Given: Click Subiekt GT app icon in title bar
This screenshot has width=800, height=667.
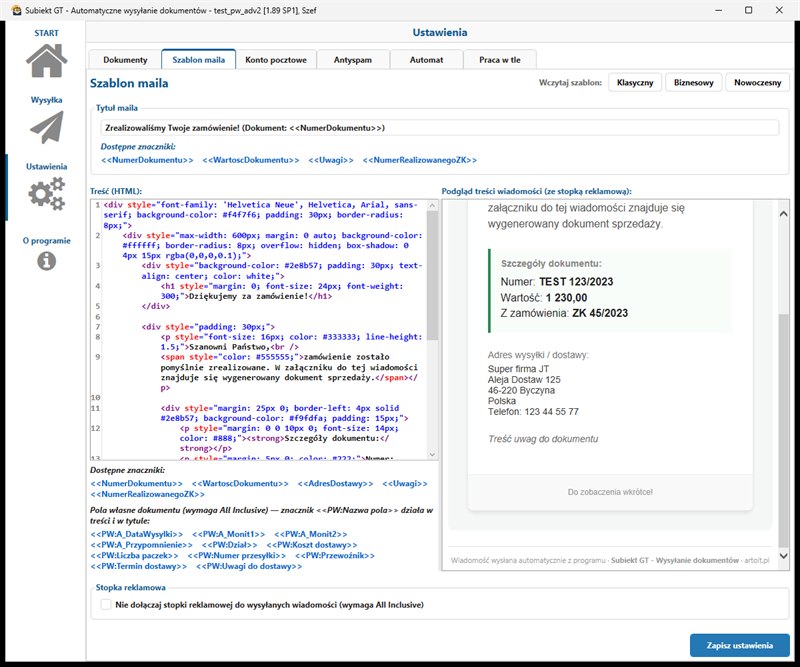Looking at the screenshot, I should [16, 10].
